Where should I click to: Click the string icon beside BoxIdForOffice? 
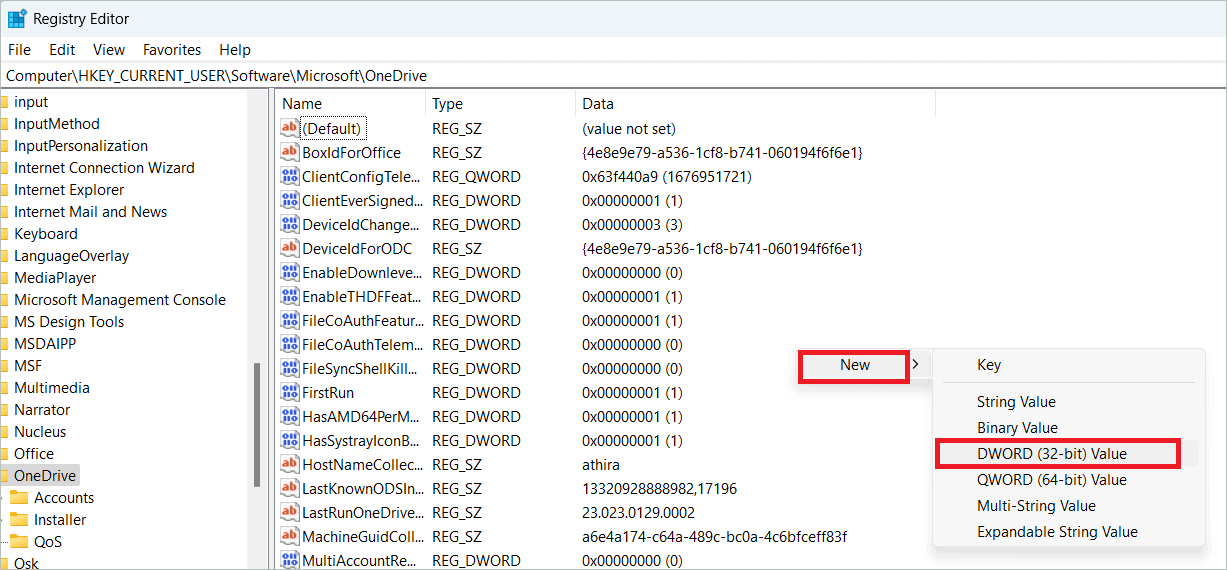click(290, 152)
